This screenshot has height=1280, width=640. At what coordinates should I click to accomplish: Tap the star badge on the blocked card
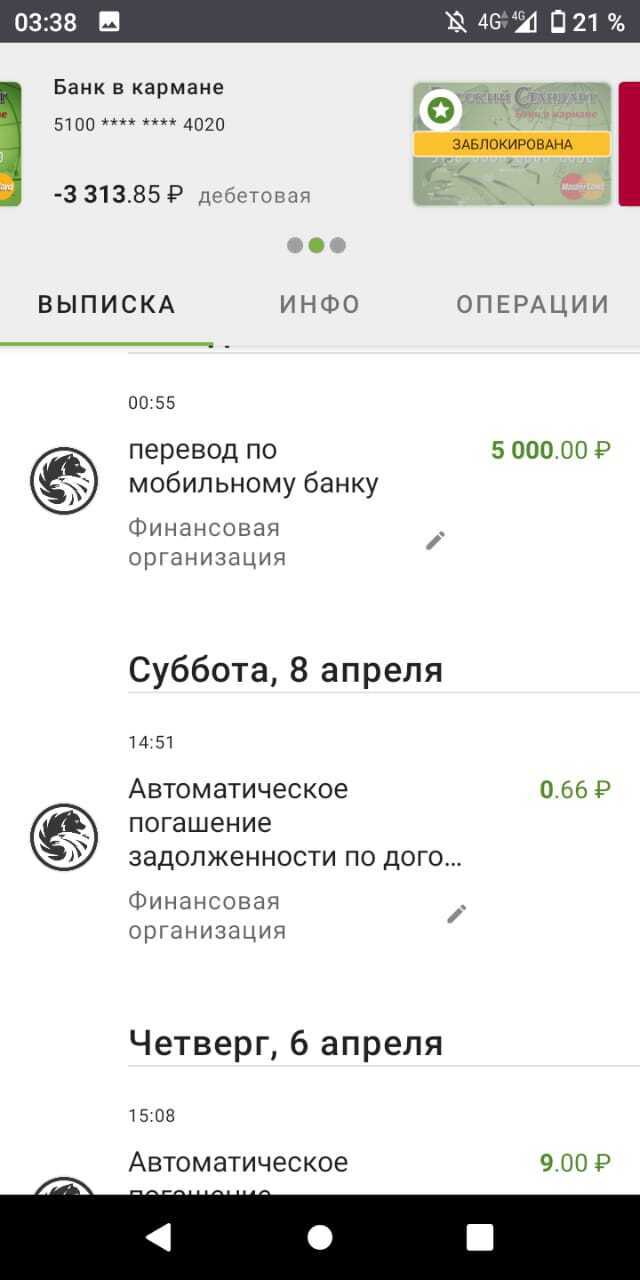coord(439,110)
